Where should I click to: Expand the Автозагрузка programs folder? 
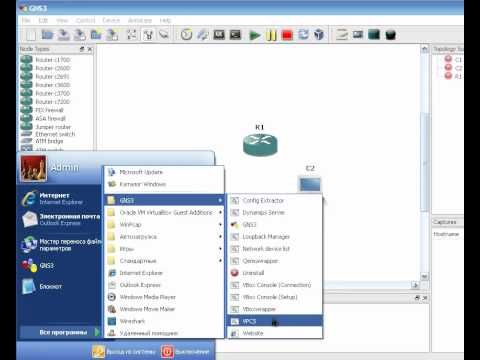[x=164, y=237]
